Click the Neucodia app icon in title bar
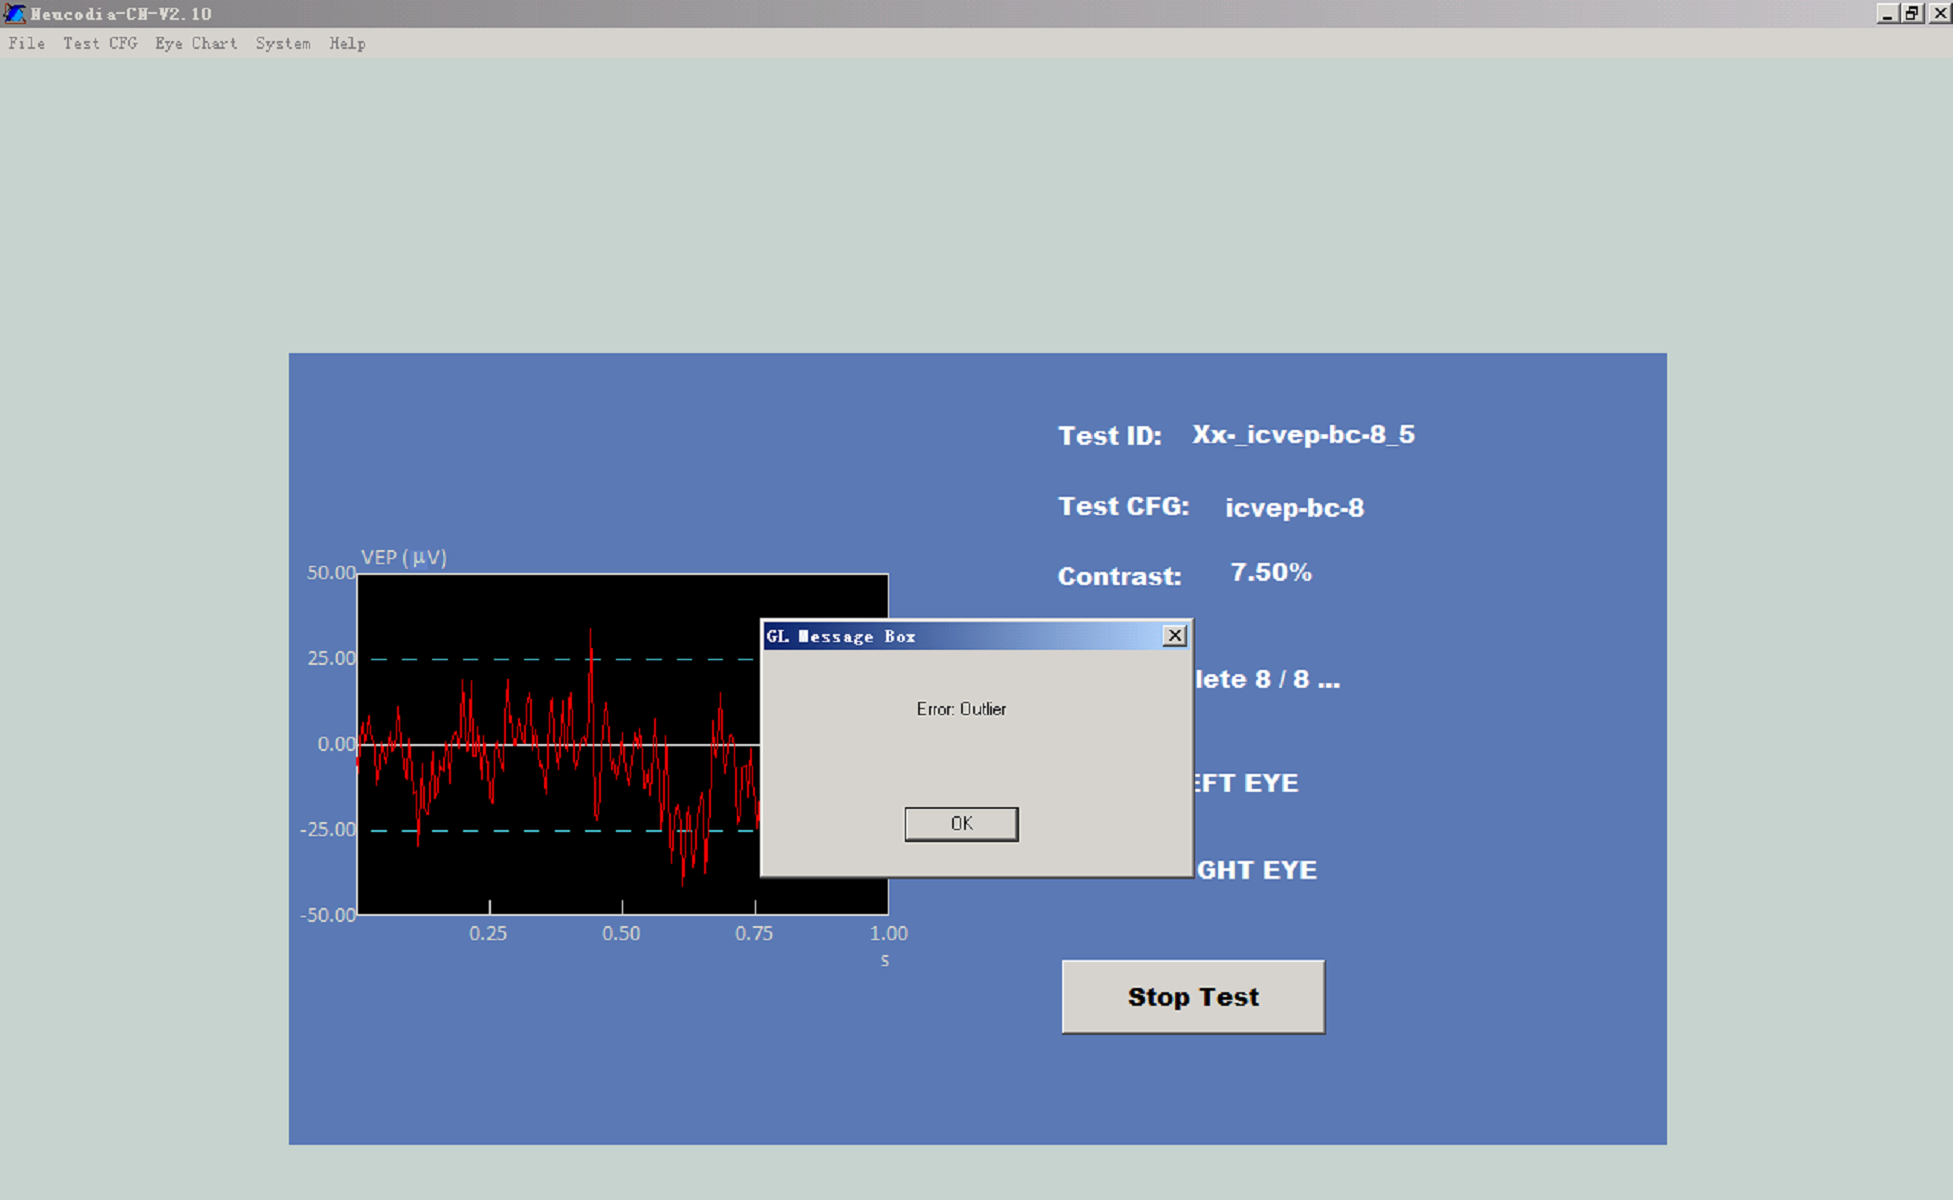Viewport: 1953px width, 1200px height. pos(14,13)
